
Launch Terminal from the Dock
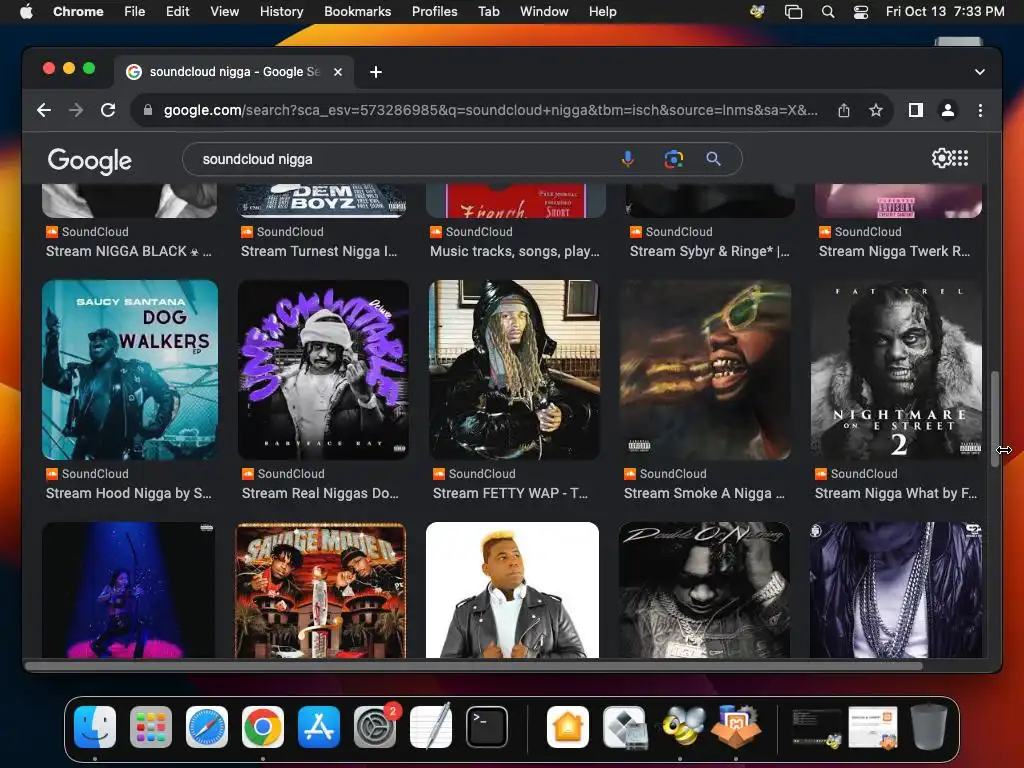[x=487, y=727]
